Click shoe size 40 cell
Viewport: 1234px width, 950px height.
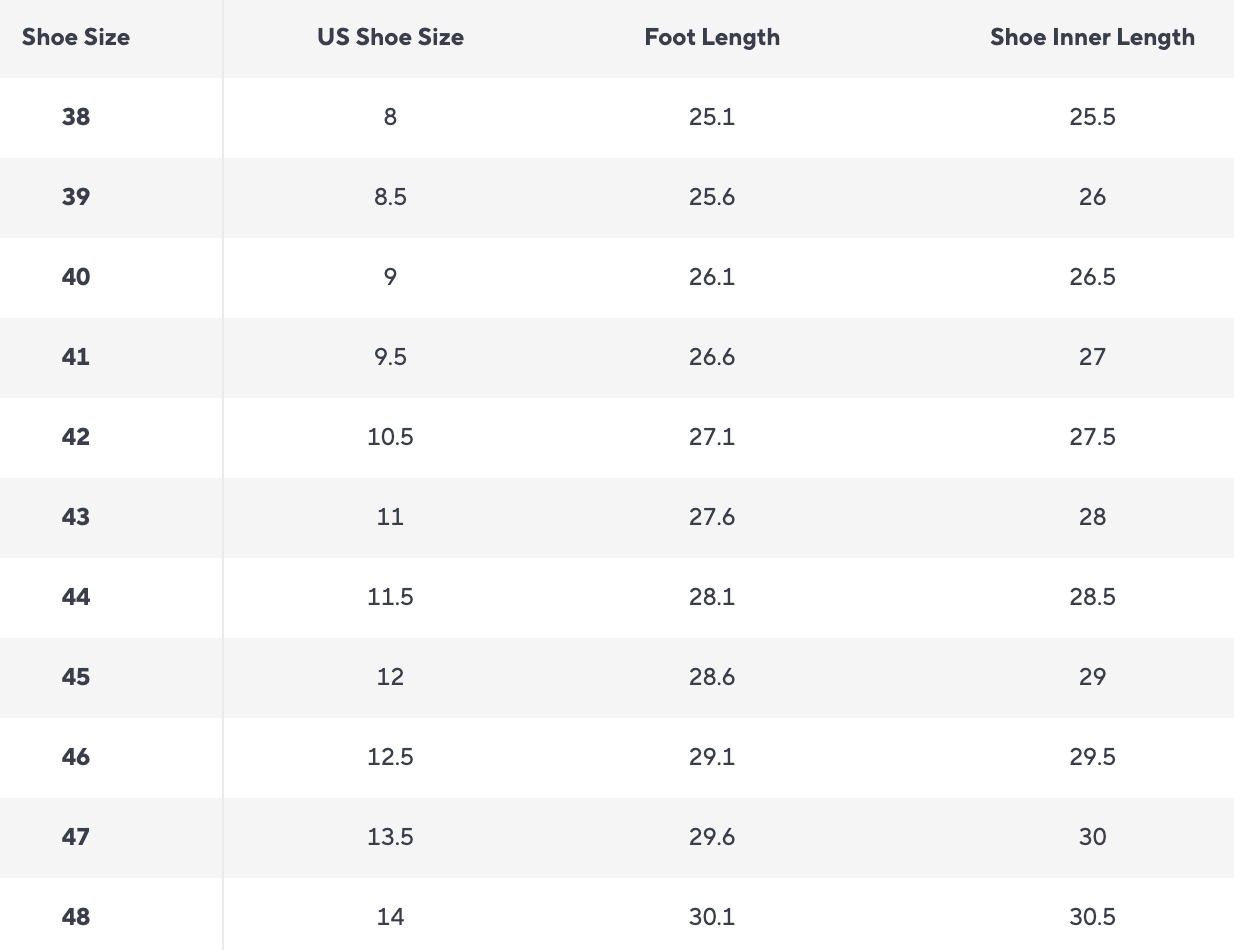pyautogui.click(x=76, y=277)
